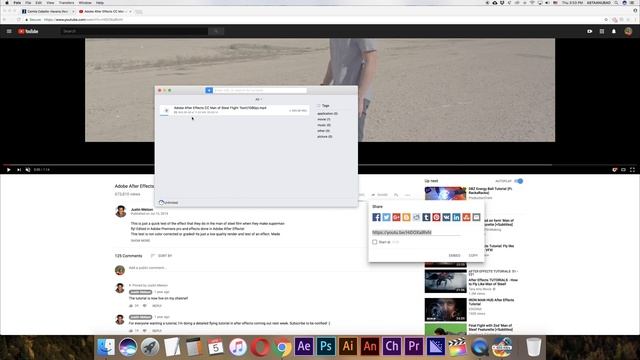Share via Google Plus icon
This screenshot has height=360, width=640.
[x=396, y=217]
